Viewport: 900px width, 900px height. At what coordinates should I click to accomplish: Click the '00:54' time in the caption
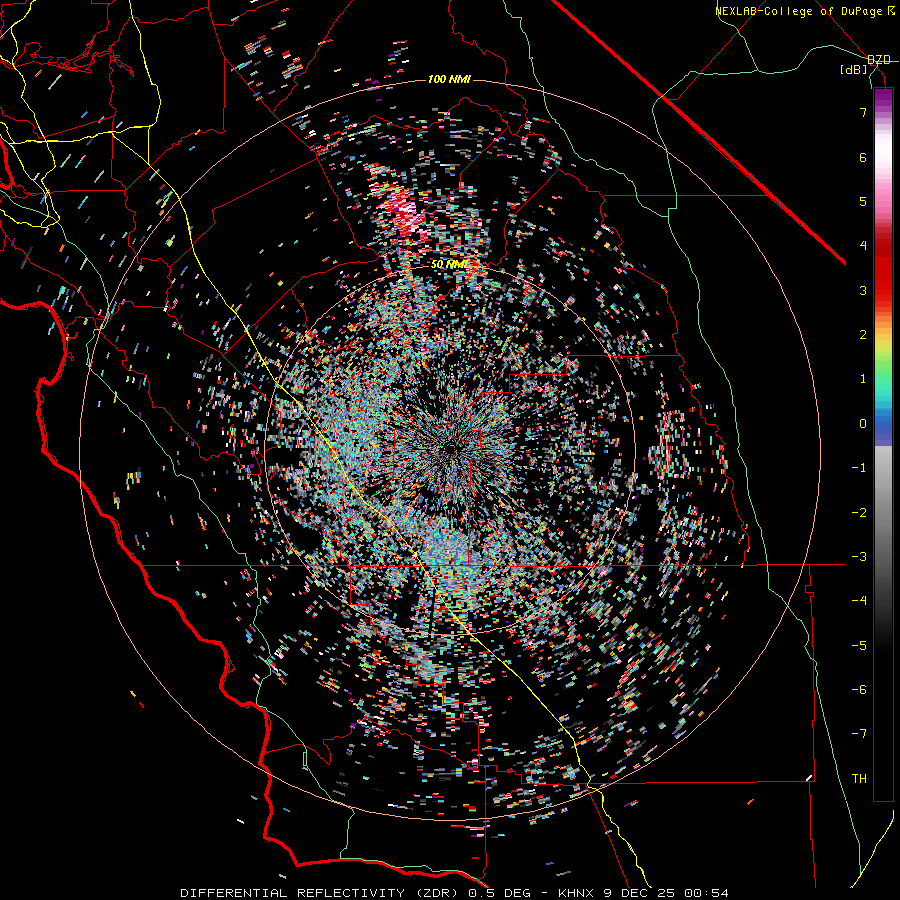click(x=709, y=893)
